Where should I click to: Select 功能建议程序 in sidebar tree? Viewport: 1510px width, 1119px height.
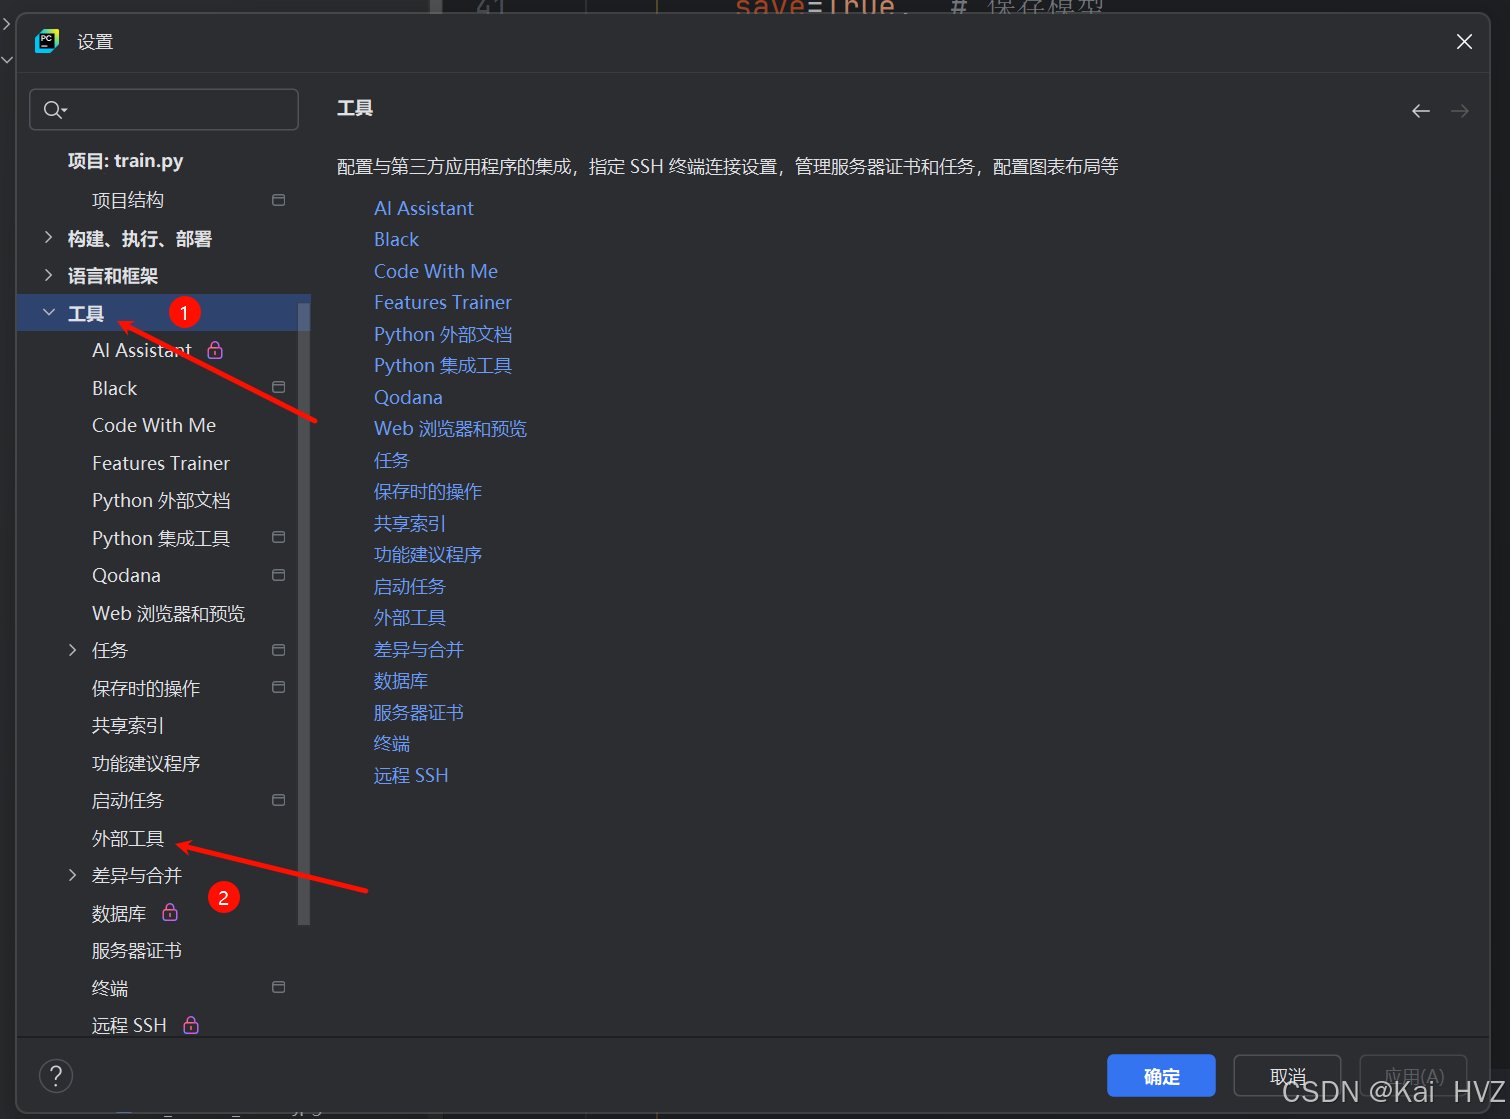pos(146,763)
